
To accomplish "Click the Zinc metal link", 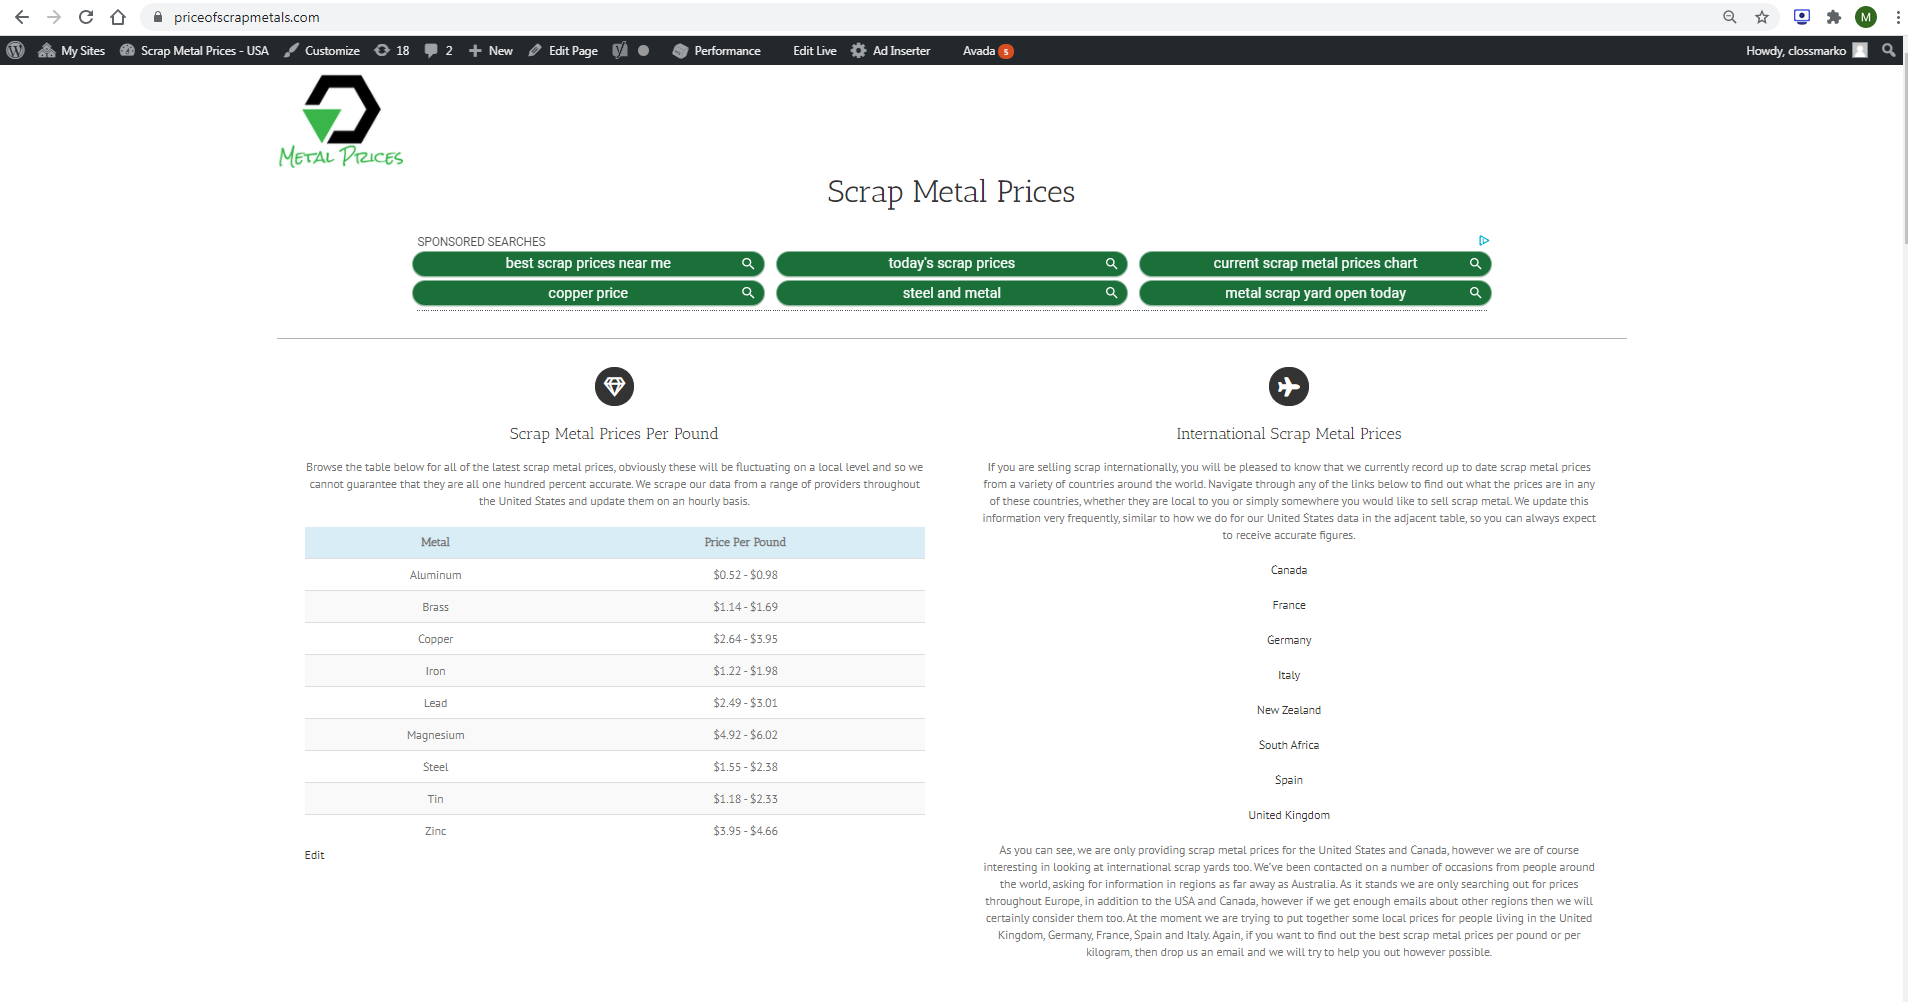I will tap(435, 831).
